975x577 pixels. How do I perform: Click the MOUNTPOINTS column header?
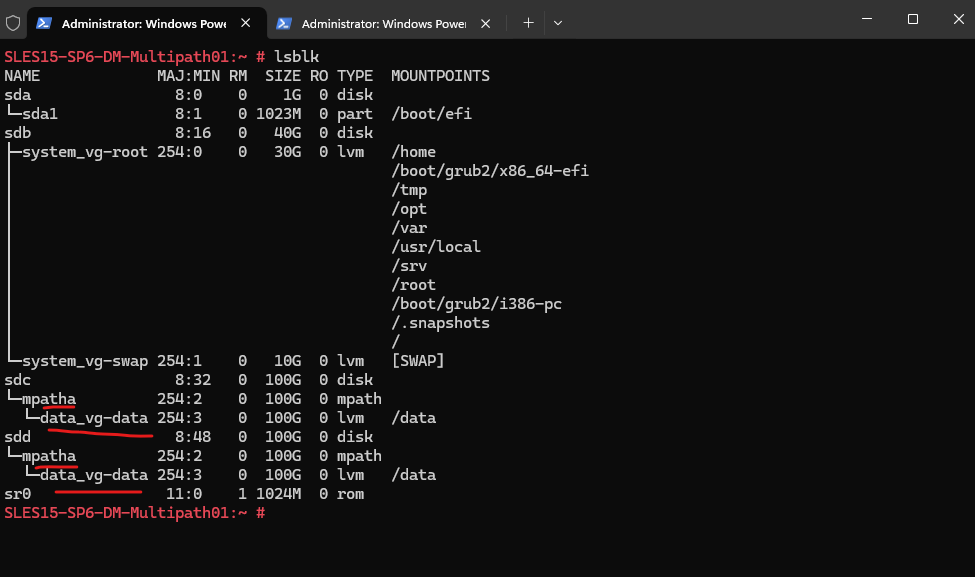pyautogui.click(x=440, y=76)
